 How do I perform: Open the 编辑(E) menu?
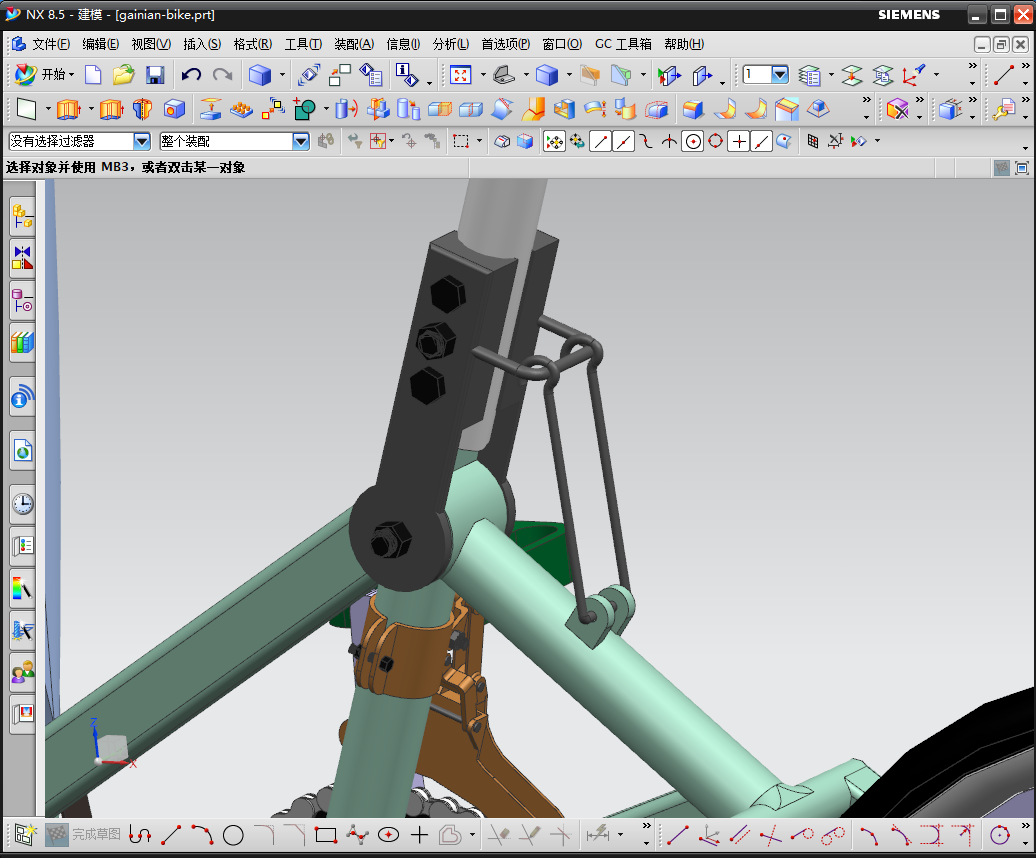(x=100, y=44)
